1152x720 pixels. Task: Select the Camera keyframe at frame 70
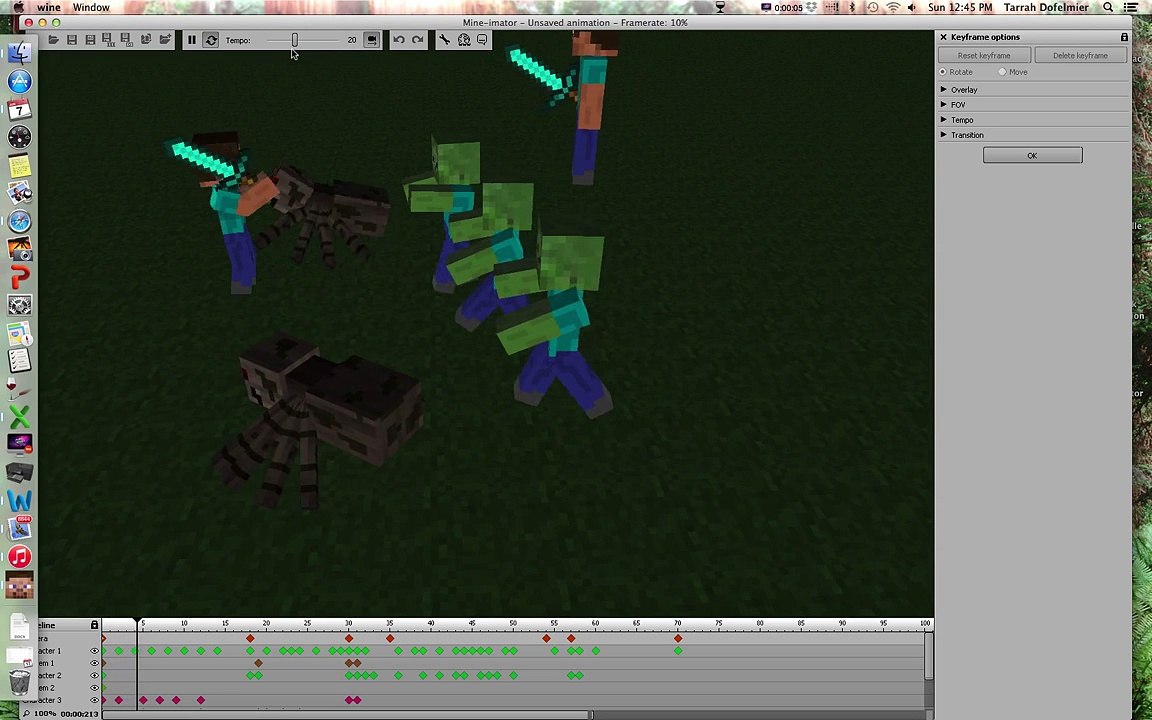[678, 638]
